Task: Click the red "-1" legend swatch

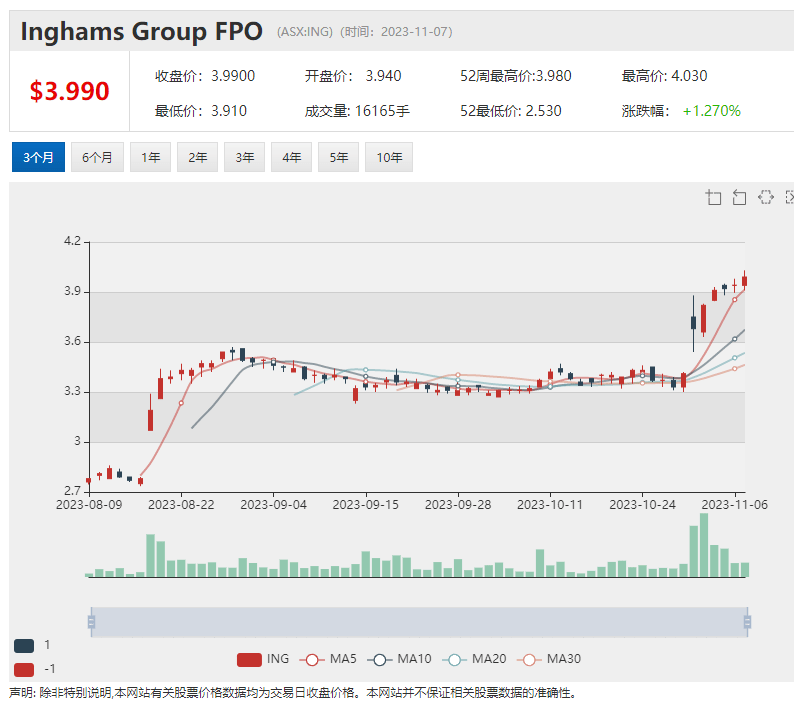Action: [x=24, y=669]
